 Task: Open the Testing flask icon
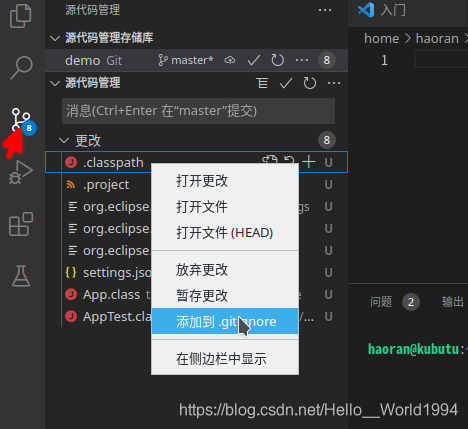coord(21,276)
